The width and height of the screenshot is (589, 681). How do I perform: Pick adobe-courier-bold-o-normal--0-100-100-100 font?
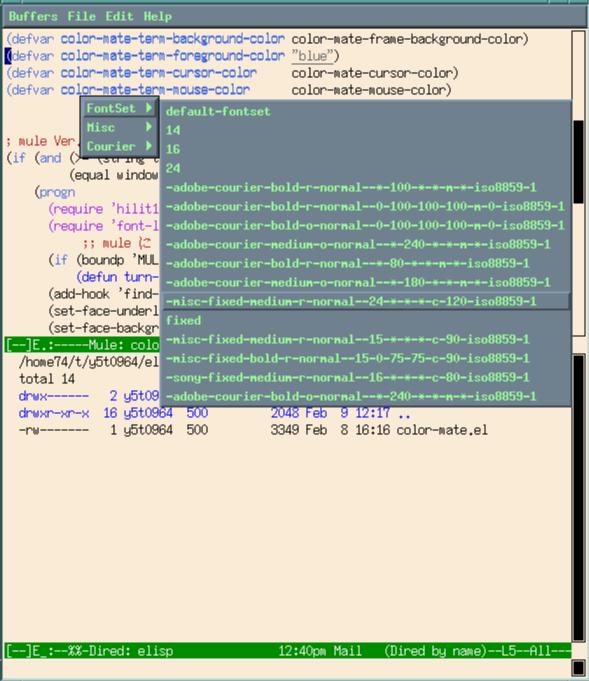[365, 225]
